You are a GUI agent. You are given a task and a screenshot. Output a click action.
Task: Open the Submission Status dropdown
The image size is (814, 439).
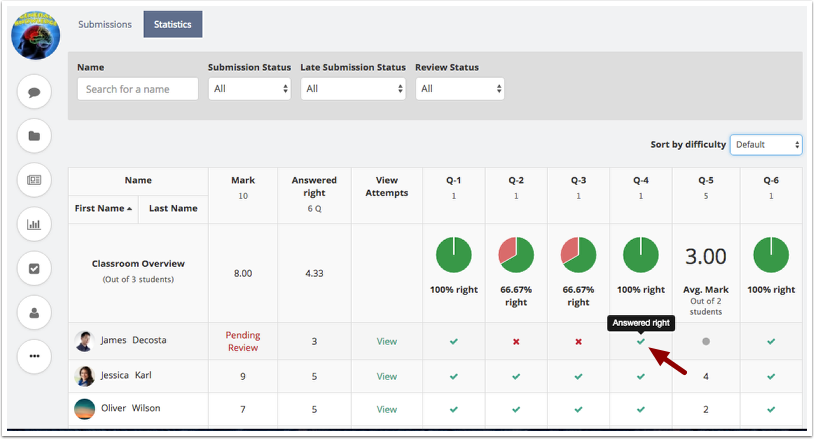coord(250,89)
